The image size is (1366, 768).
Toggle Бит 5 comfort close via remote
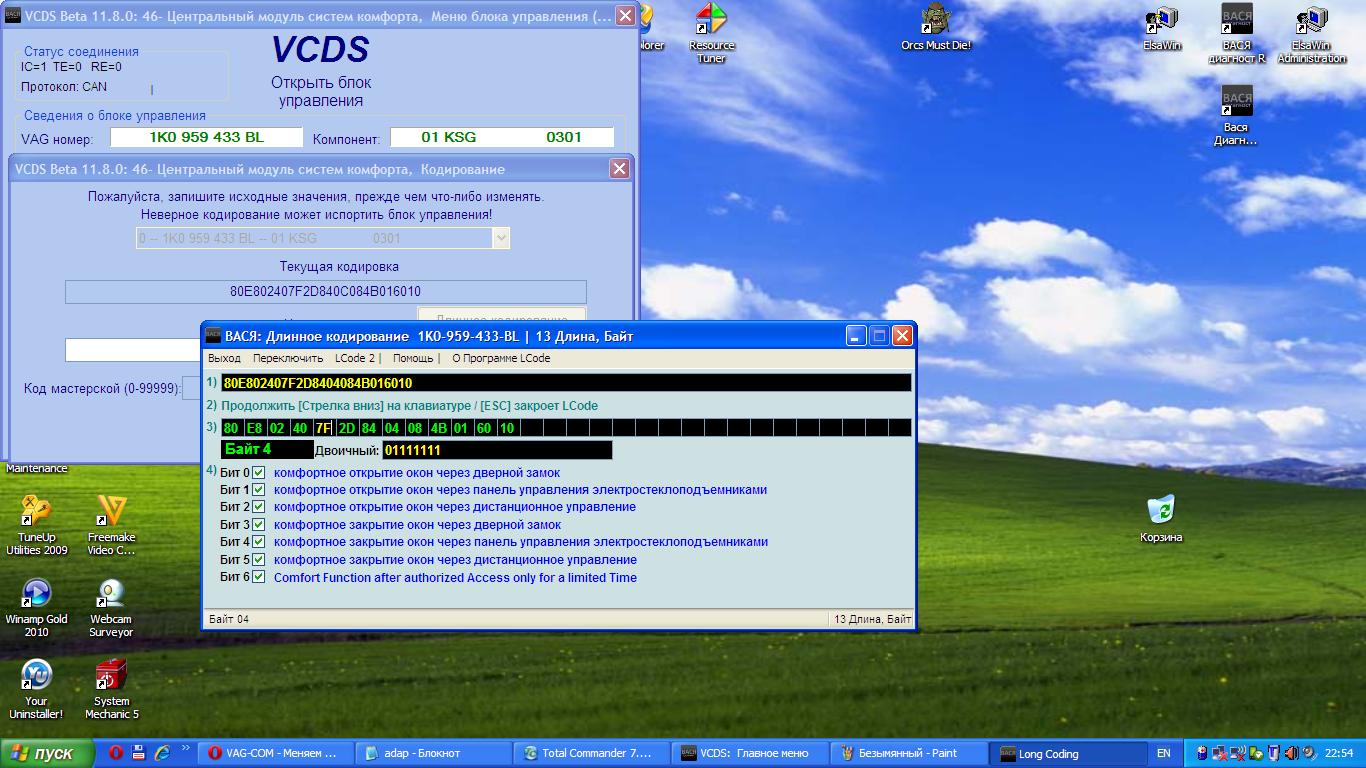click(x=259, y=560)
